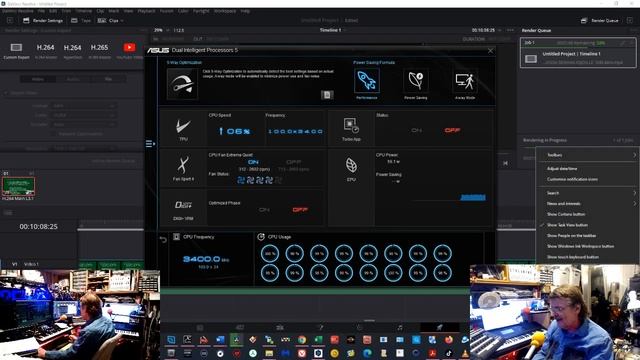Screen dimensions: 640x360
Task: Open Render Settings in DaVinci toolbar
Action: tap(43, 20)
